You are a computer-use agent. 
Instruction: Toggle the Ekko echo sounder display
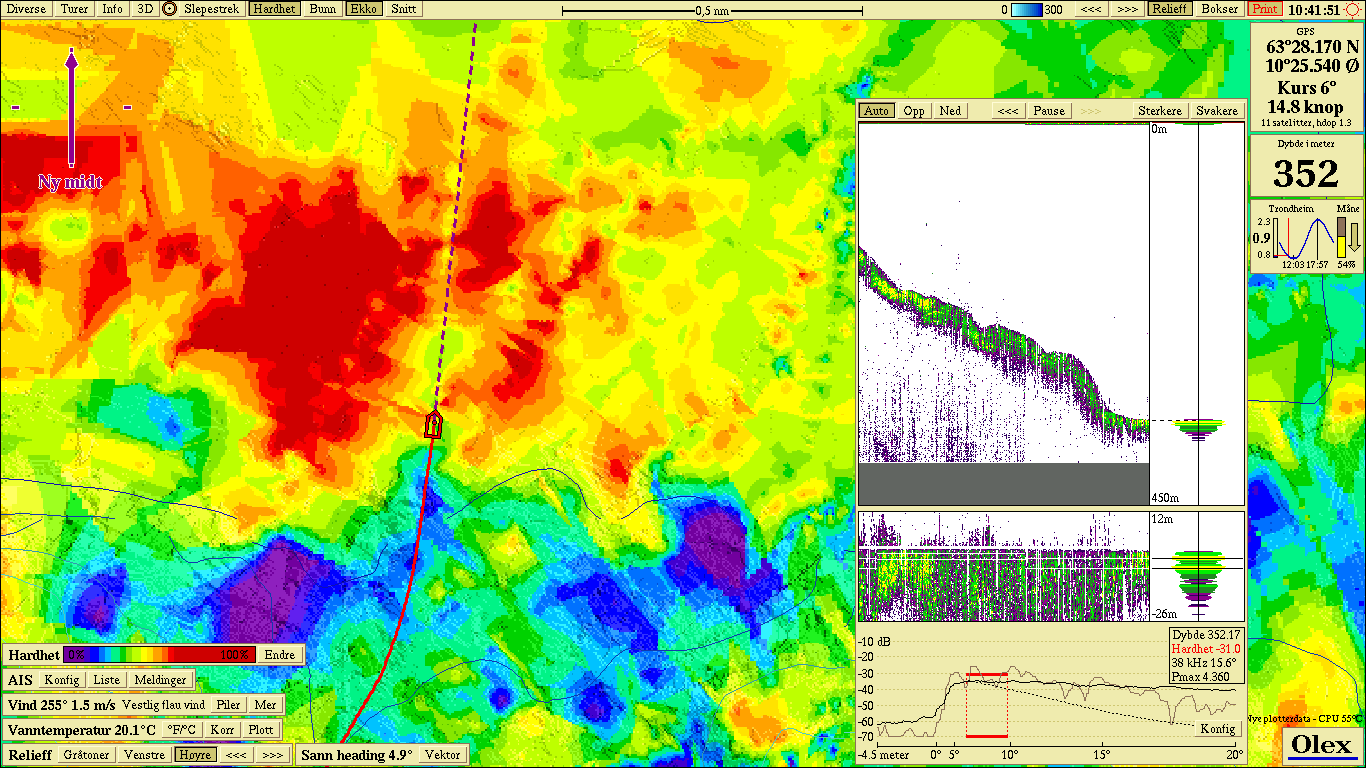tap(363, 9)
